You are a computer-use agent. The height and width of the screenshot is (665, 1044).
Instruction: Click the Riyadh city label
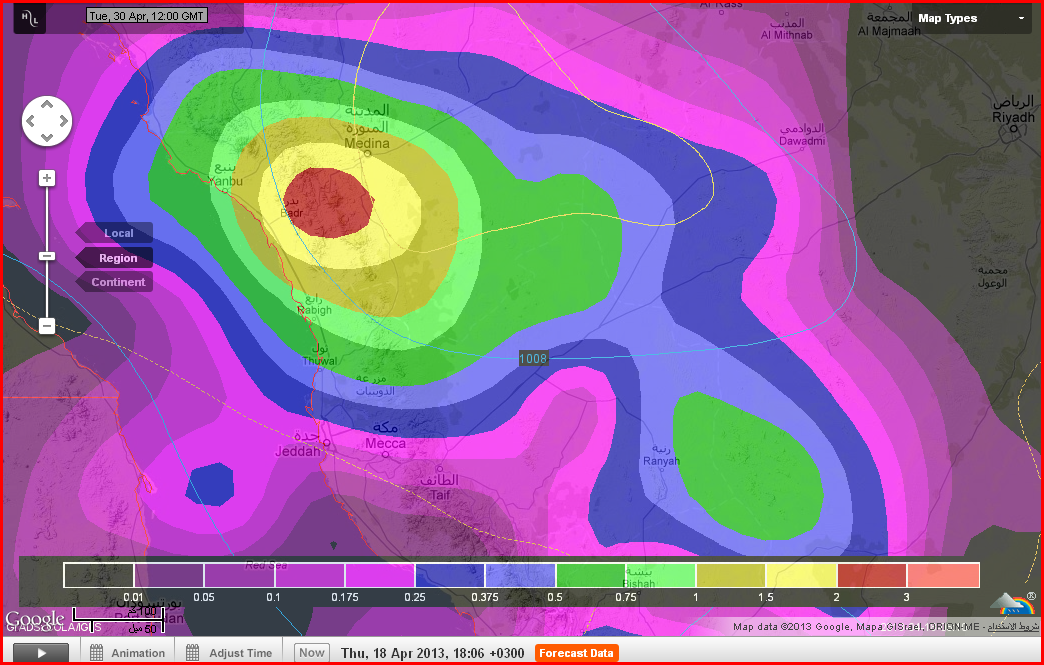pos(1013,118)
